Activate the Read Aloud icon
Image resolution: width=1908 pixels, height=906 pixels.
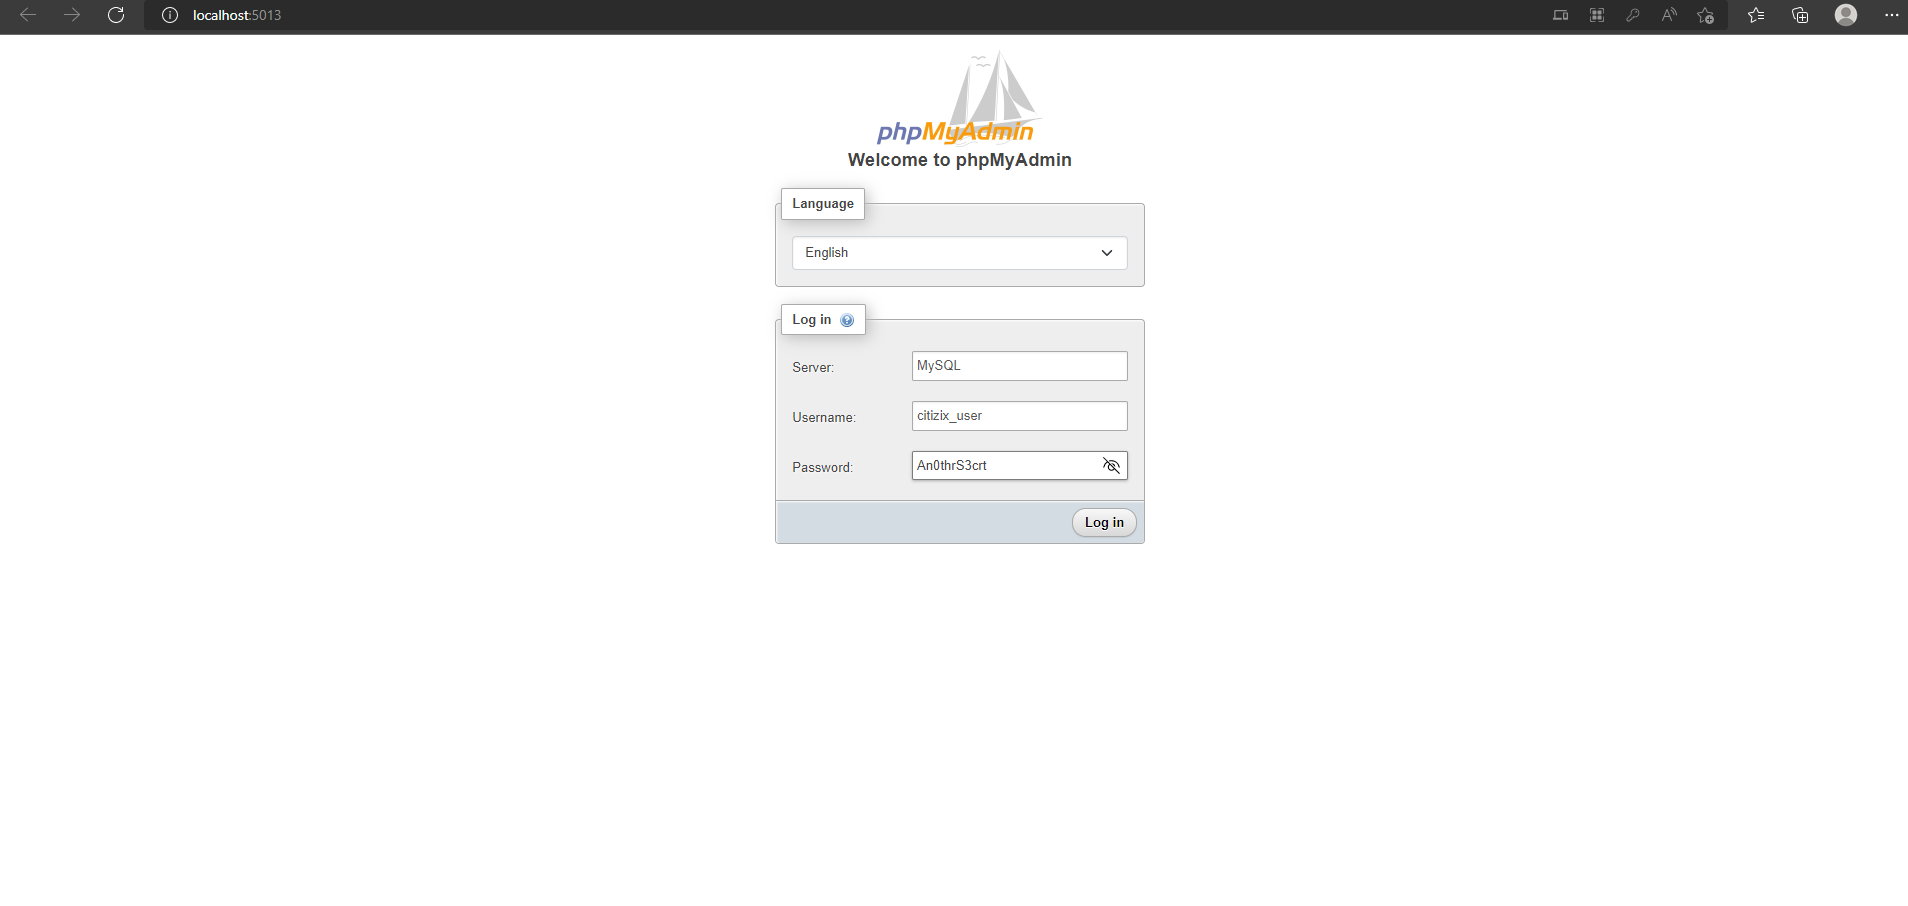[1669, 15]
